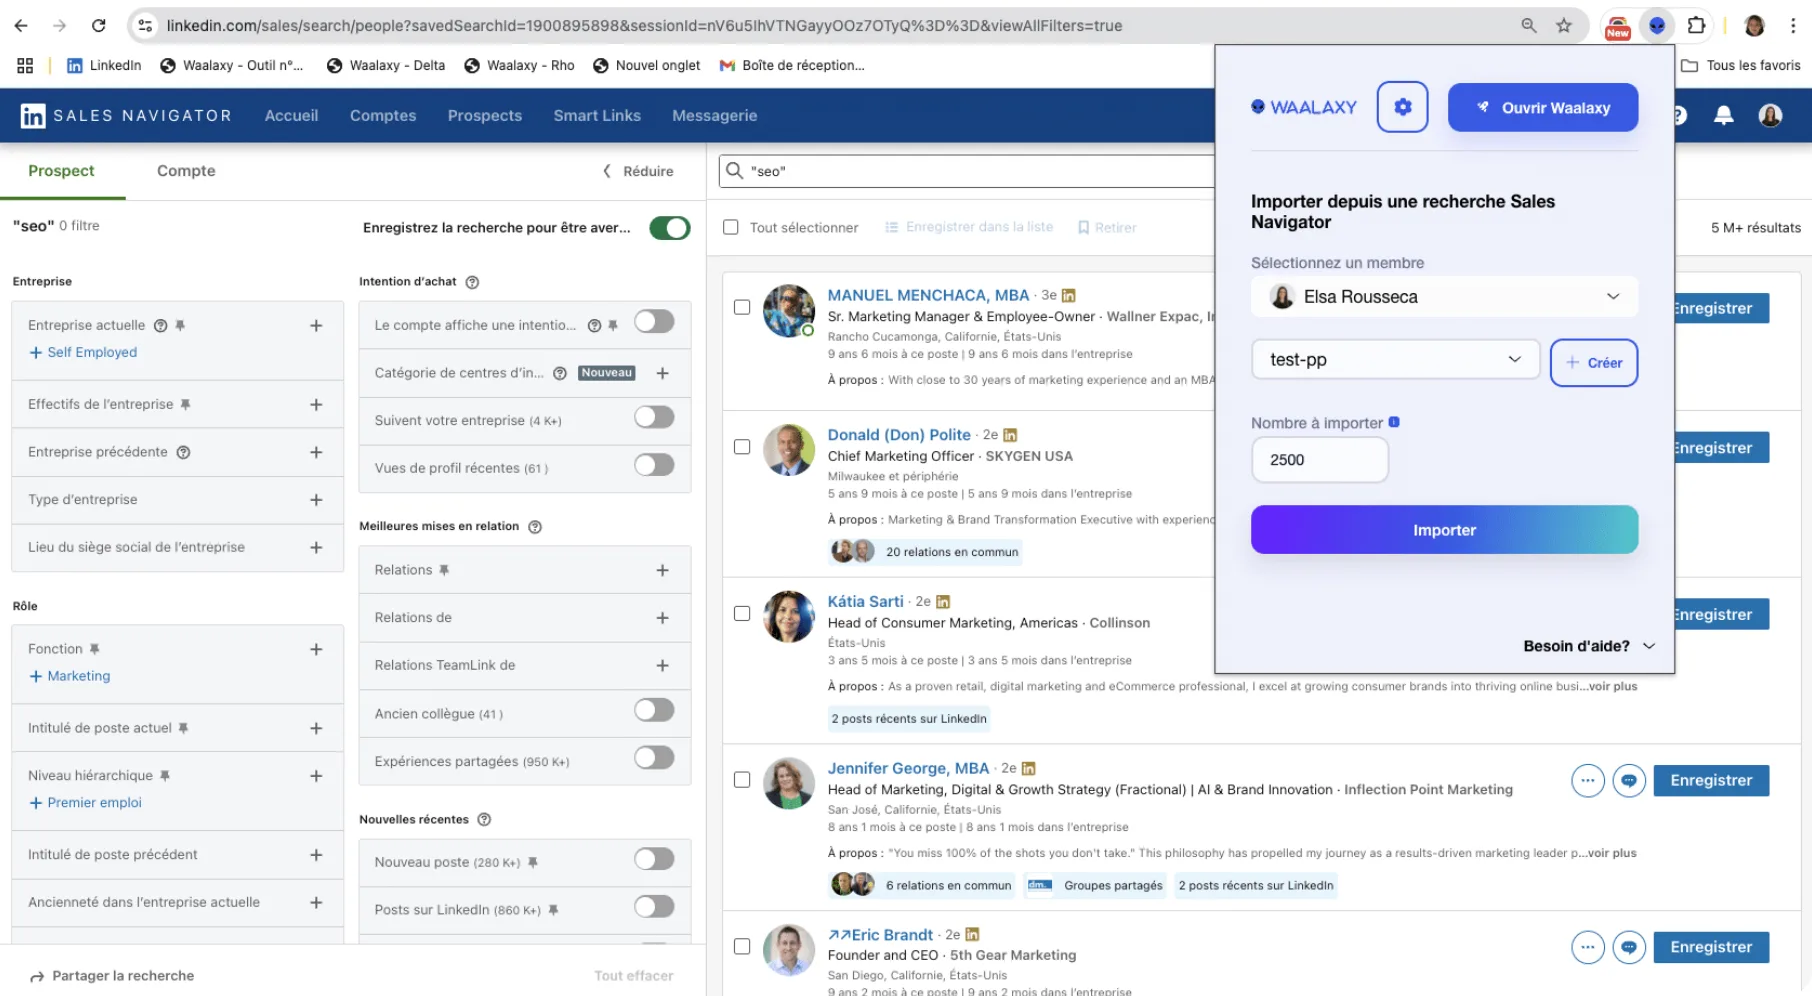Expand 'Besoin d'aide?' section
This screenshot has width=1812, height=996.
pos(1588,646)
